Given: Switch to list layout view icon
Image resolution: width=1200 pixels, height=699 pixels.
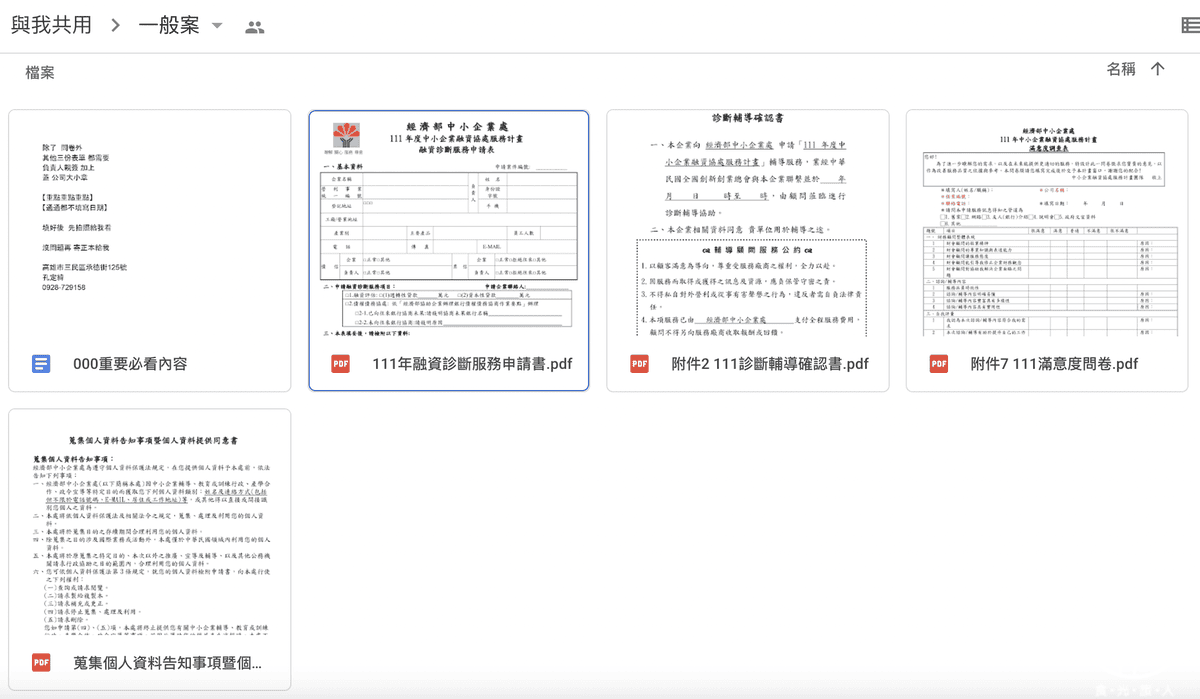Looking at the screenshot, I should 1190,26.
